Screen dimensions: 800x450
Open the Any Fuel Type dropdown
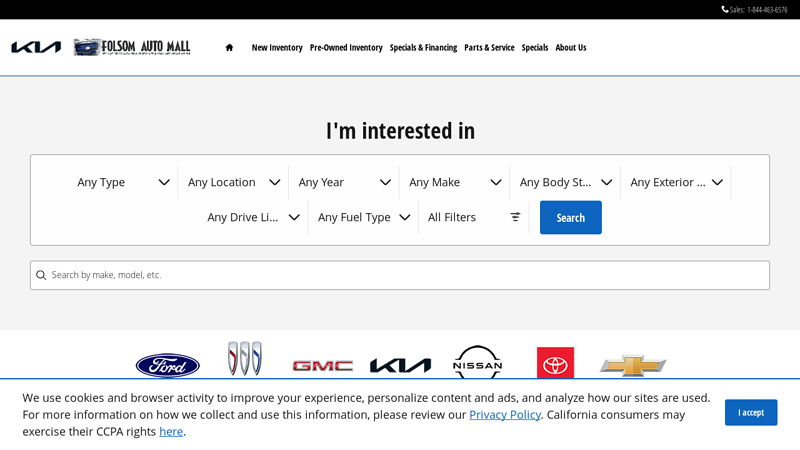[x=363, y=217]
